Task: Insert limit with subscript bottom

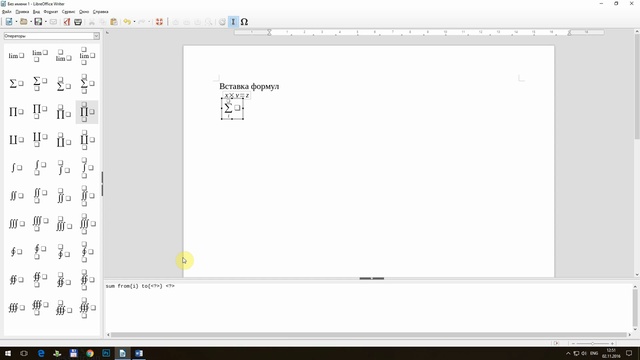Action: click(x=40, y=56)
